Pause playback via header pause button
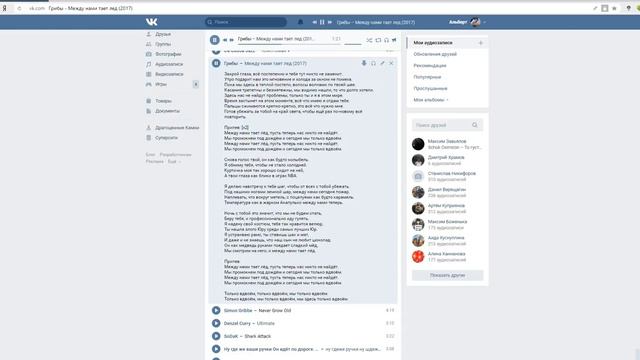The height and width of the screenshot is (360, 640). tap(322, 22)
